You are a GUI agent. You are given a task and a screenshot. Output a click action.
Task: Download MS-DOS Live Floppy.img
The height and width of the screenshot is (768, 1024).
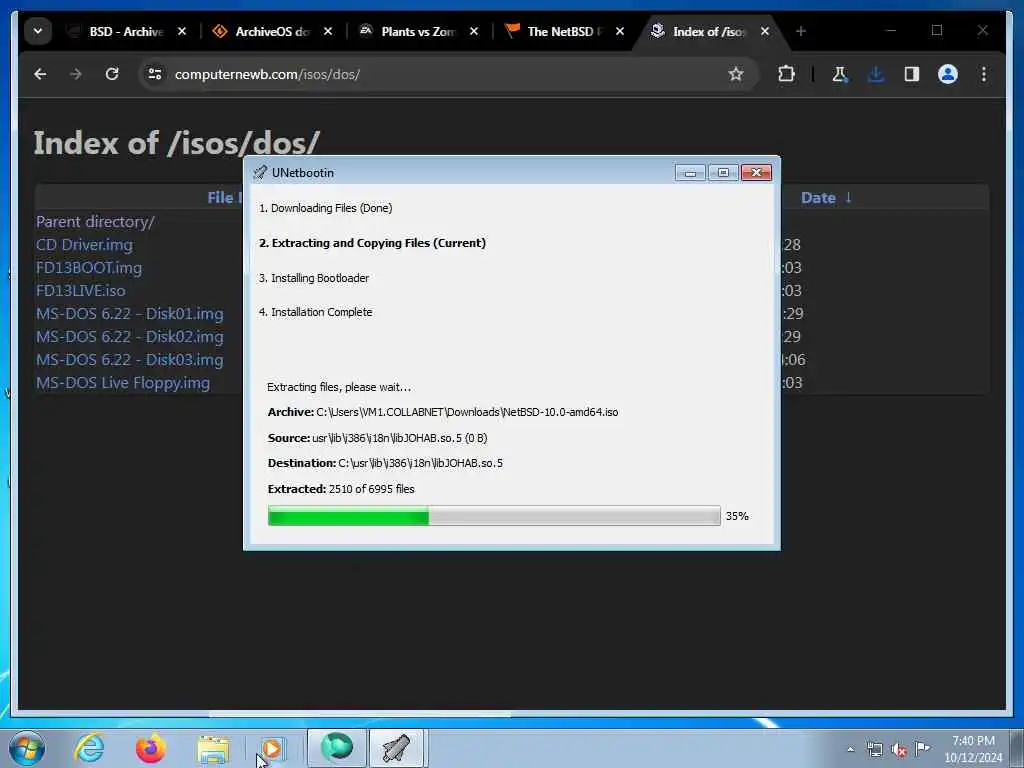(x=123, y=383)
